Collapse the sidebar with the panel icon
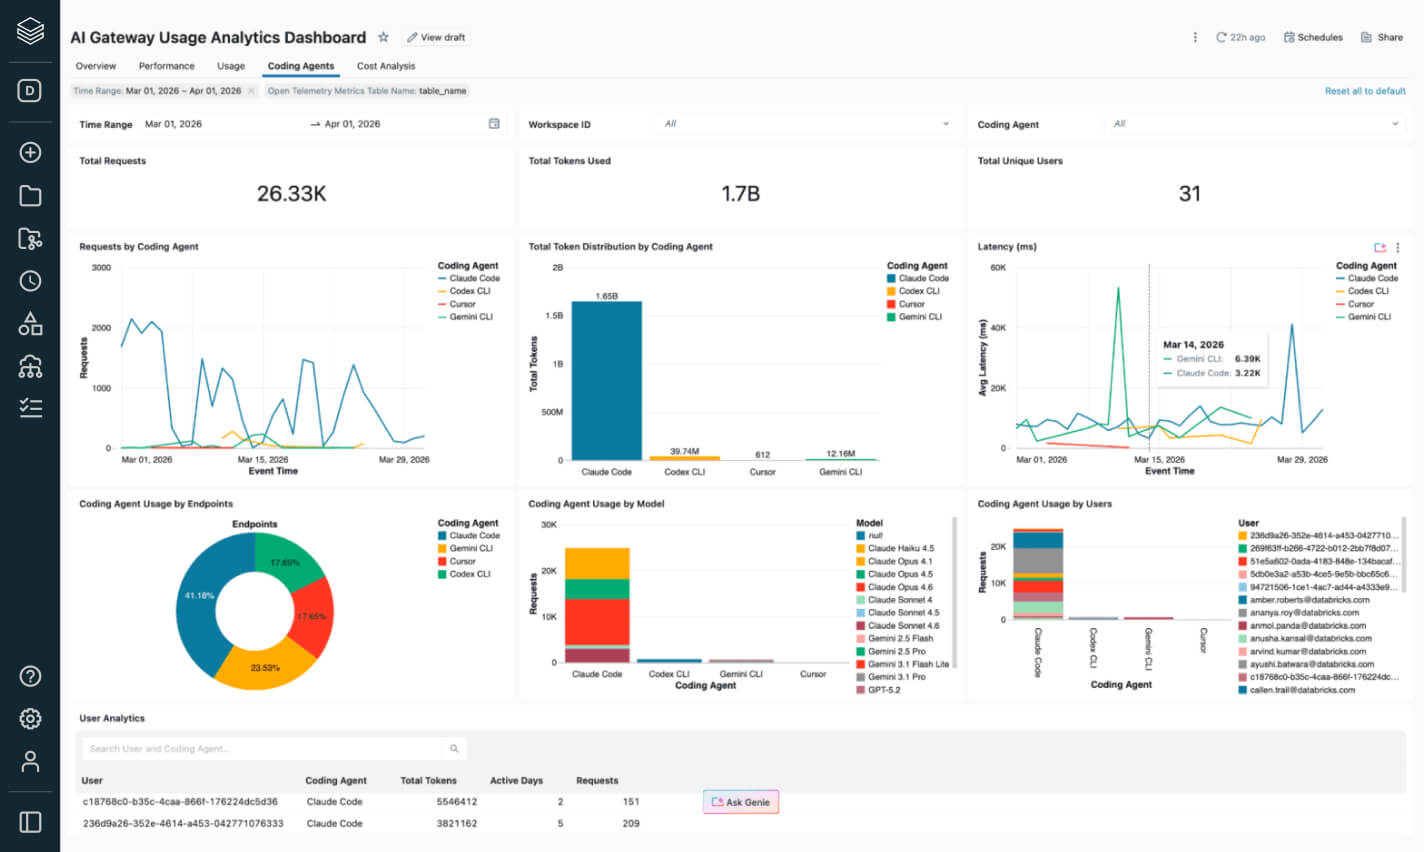Viewport: 1424px width, 852px height. (x=30, y=822)
